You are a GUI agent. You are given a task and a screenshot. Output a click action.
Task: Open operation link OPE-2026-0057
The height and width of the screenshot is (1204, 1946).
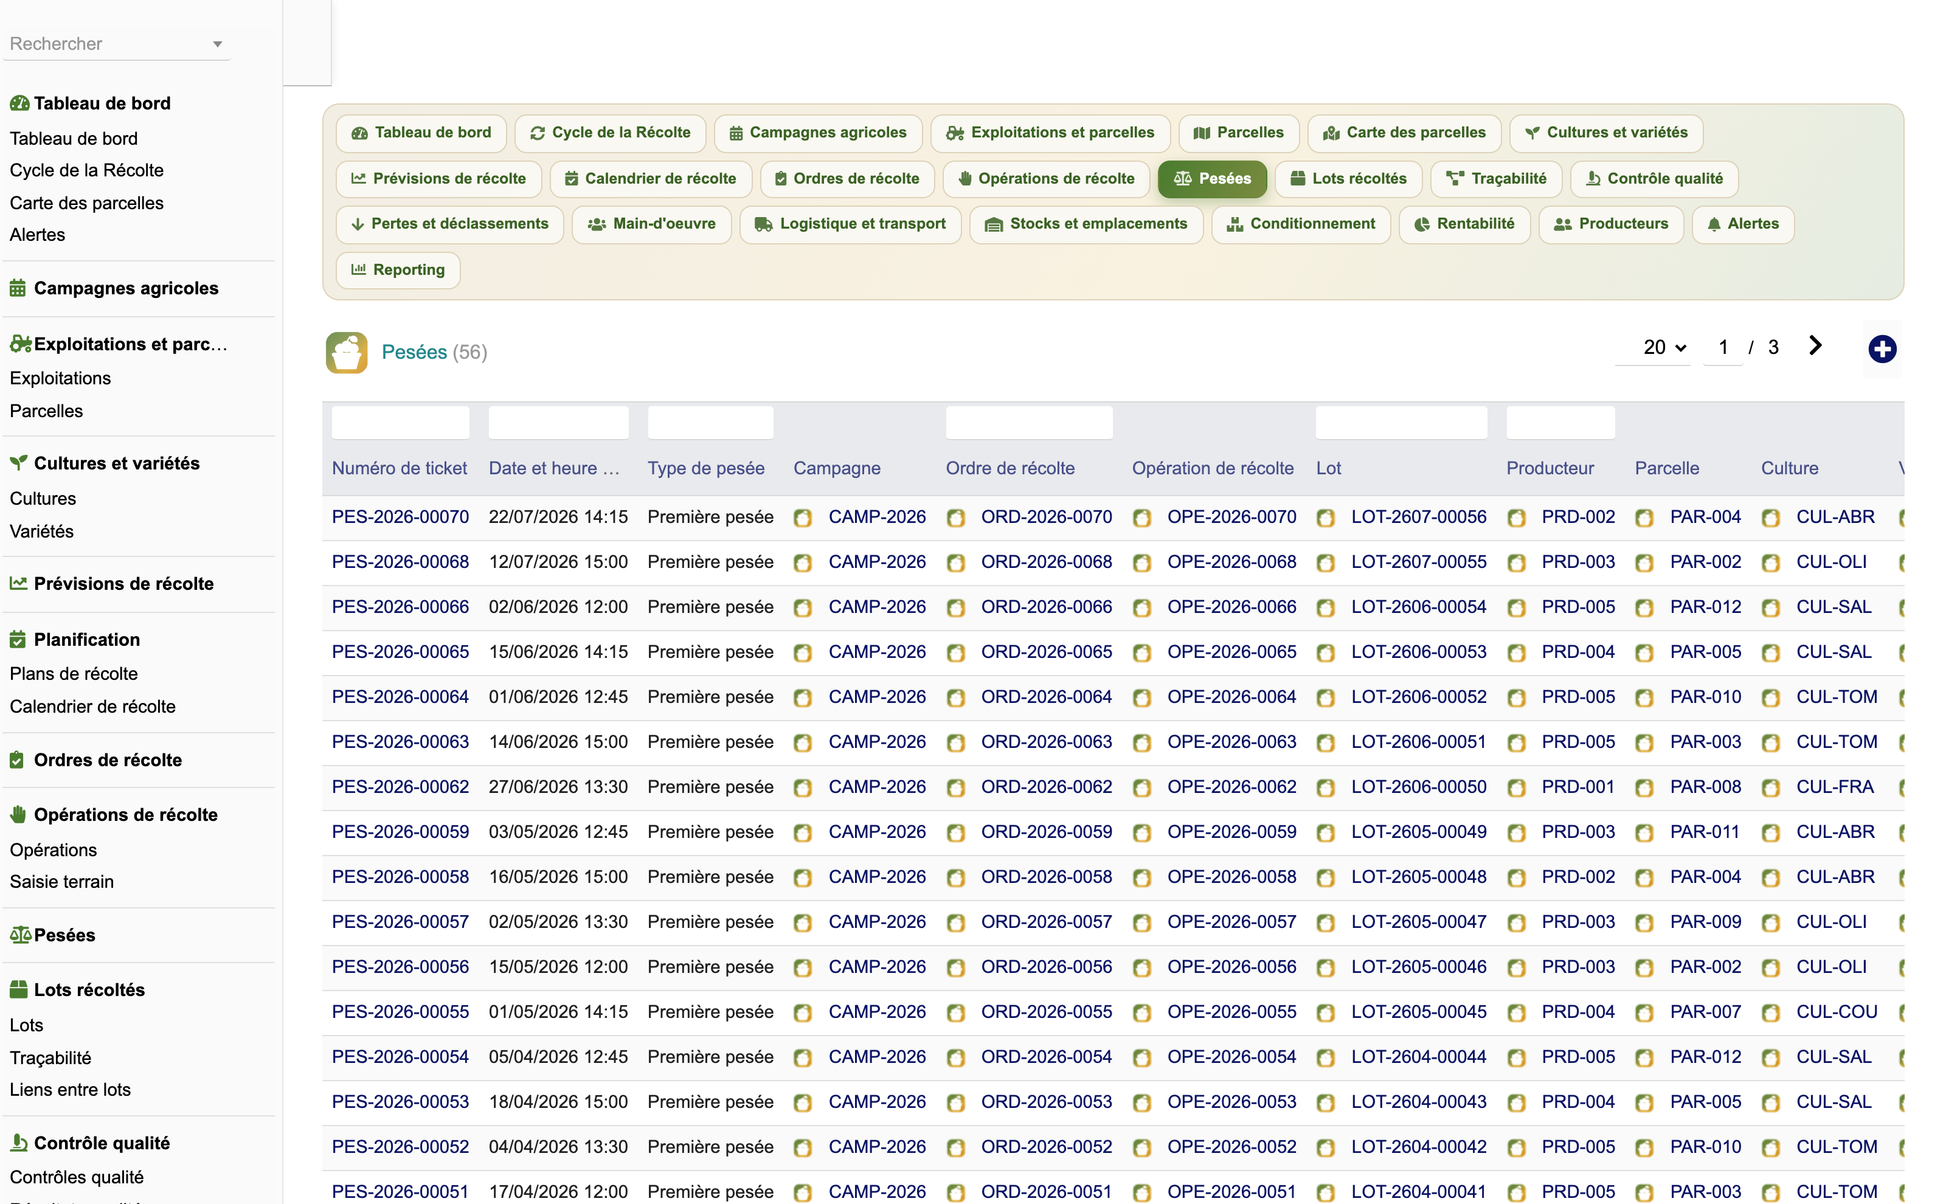pyautogui.click(x=1232, y=922)
